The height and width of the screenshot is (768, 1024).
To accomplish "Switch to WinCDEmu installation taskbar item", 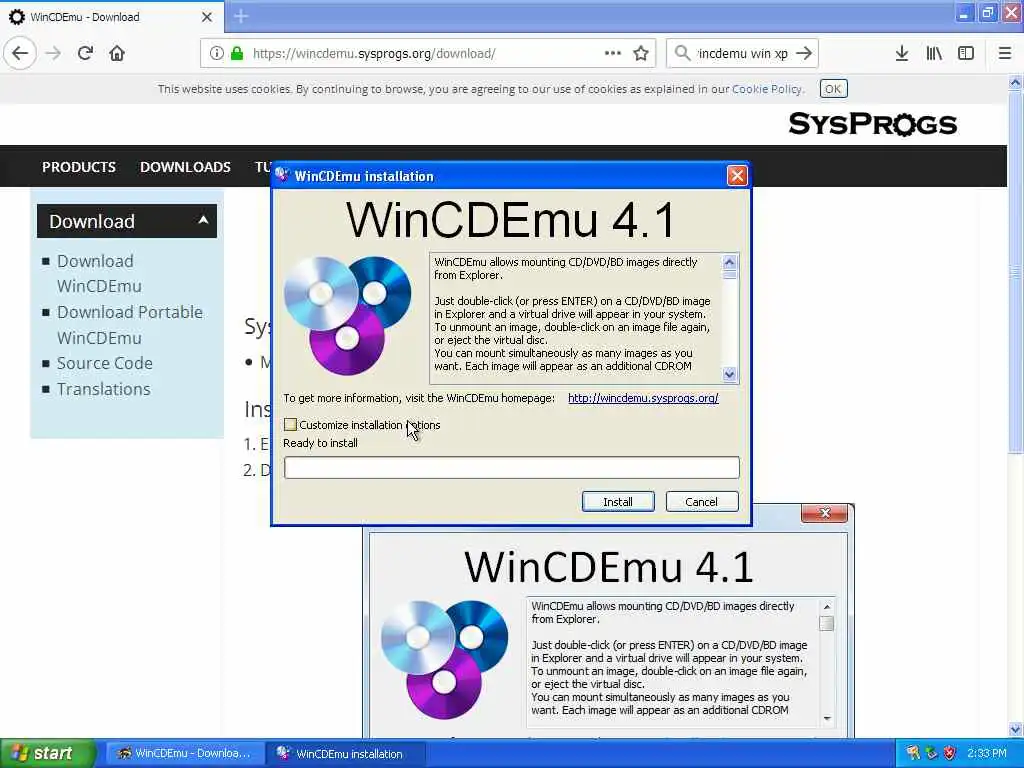I will pyautogui.click(x=346, y=754).
